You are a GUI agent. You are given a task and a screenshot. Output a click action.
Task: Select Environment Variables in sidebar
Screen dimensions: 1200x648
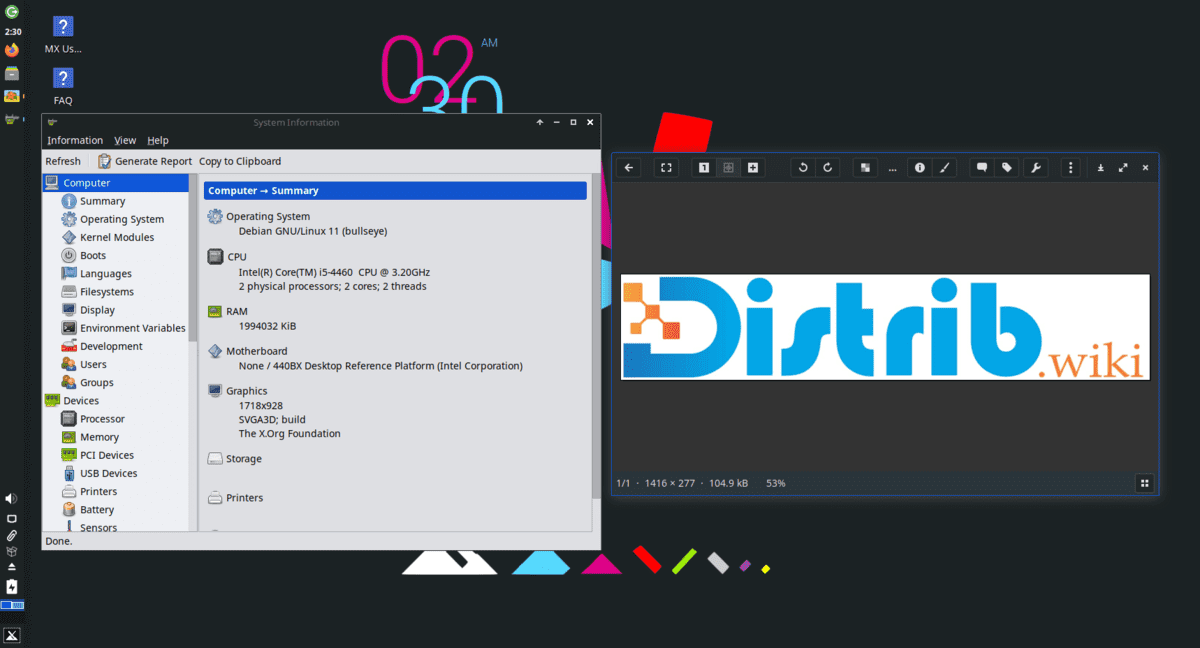click(132, 328)
